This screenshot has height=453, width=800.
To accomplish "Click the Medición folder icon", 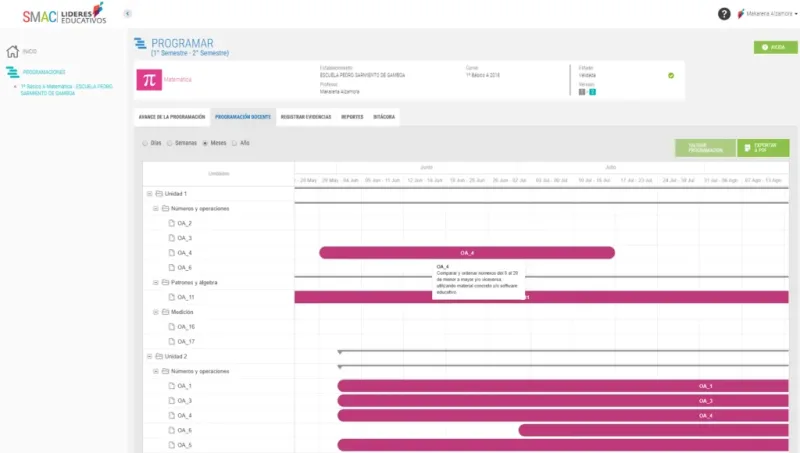I will (165, 312).
